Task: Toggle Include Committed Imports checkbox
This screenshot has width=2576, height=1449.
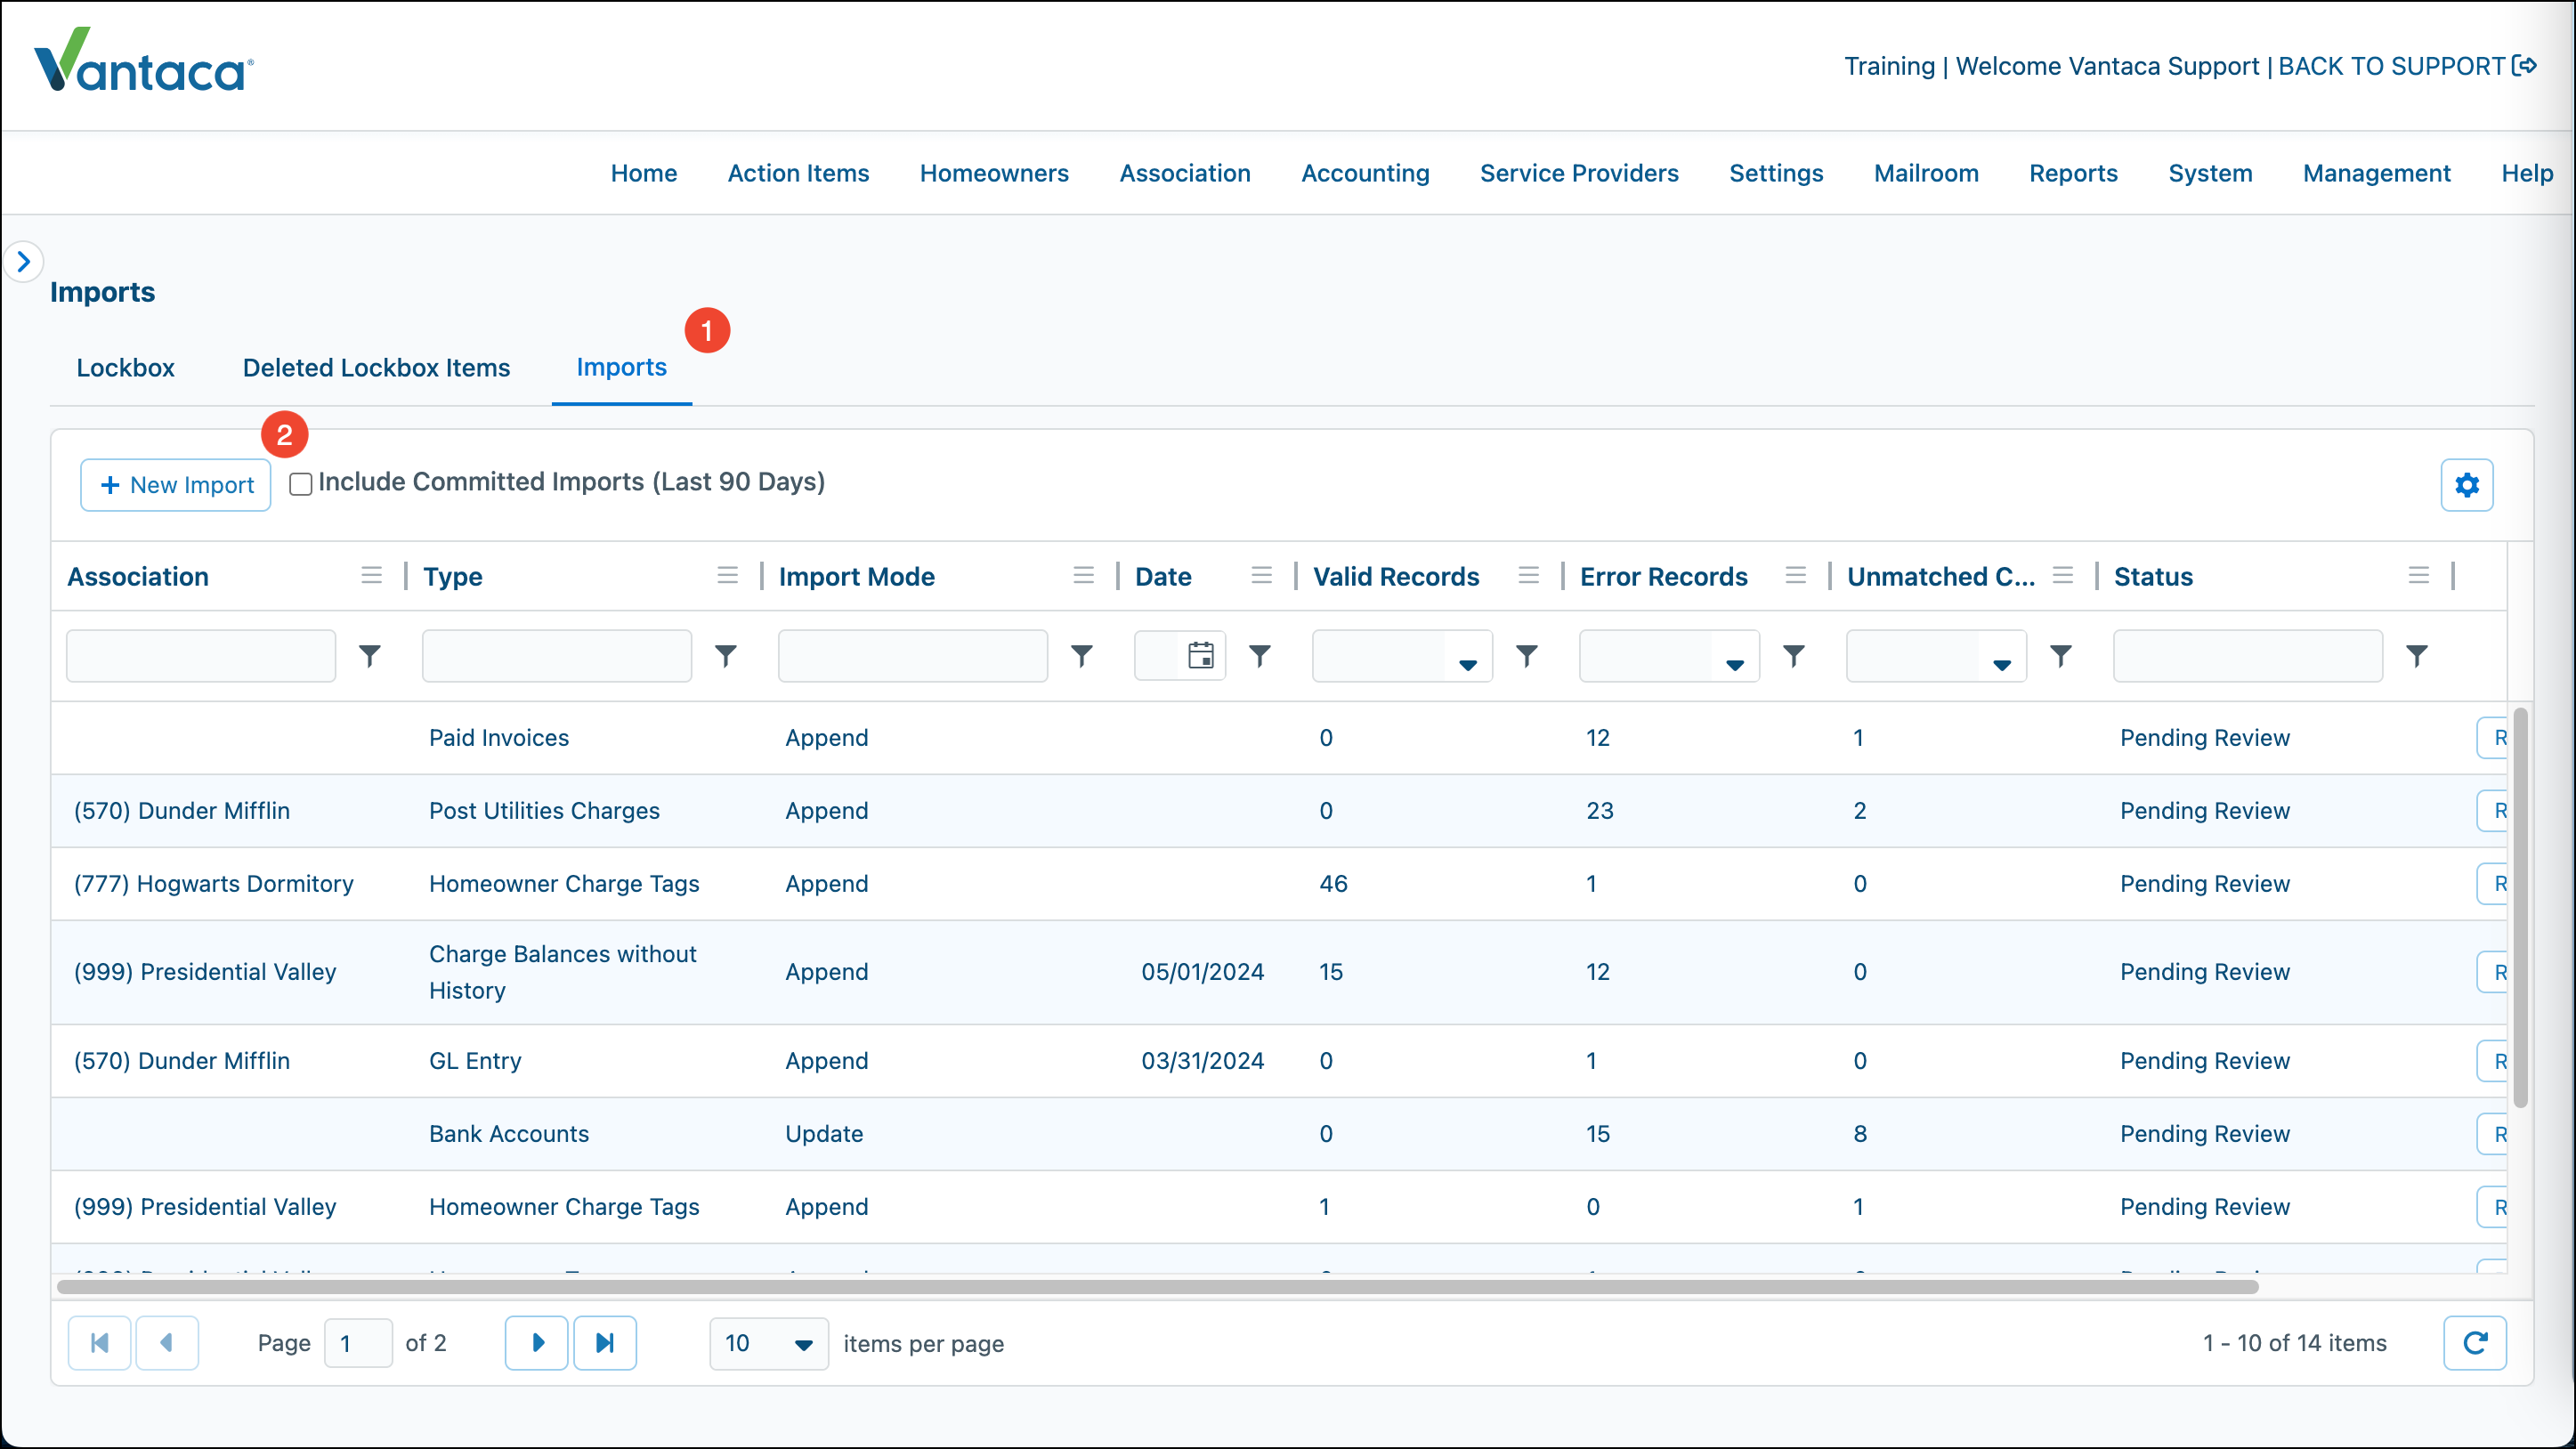Action: [x=300, y=484]
